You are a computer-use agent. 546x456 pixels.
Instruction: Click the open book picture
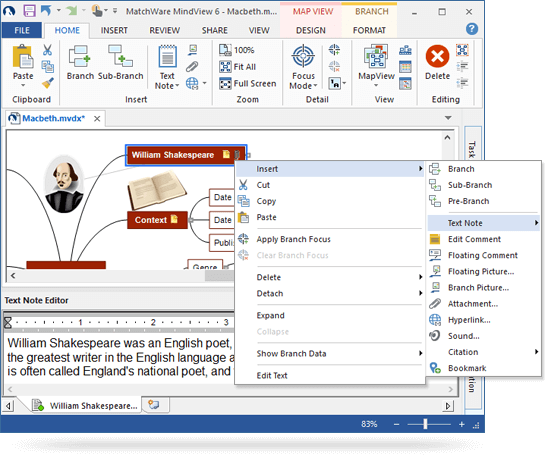point(156,190)
